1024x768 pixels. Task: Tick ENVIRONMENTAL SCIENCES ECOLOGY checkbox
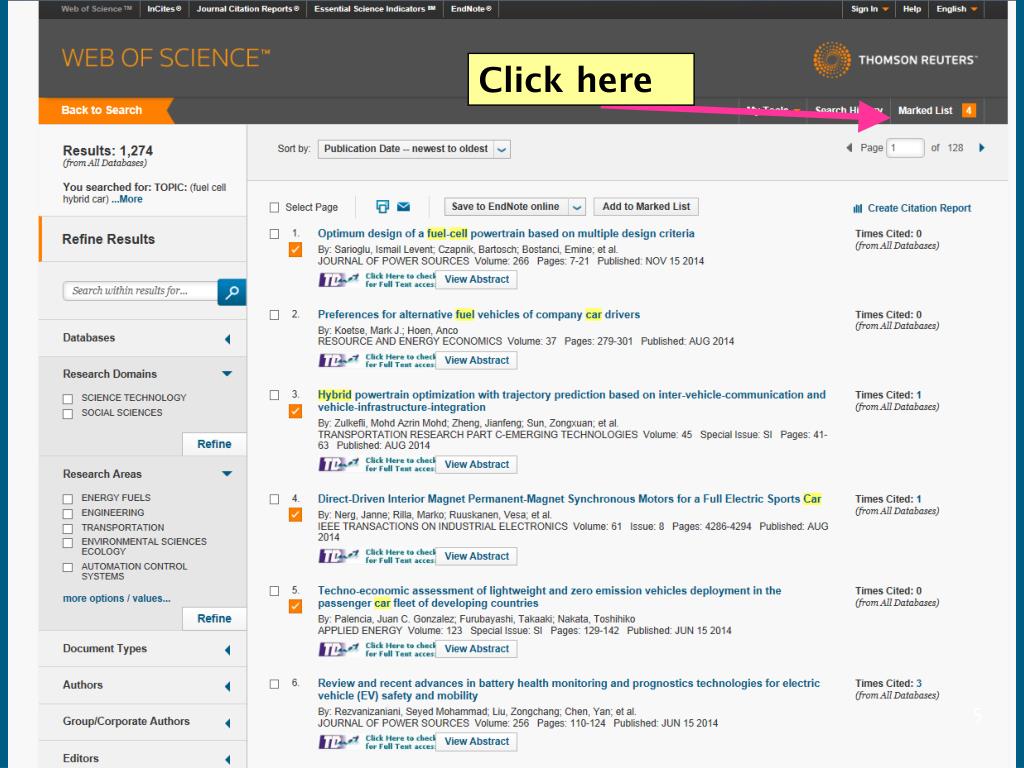67,543
